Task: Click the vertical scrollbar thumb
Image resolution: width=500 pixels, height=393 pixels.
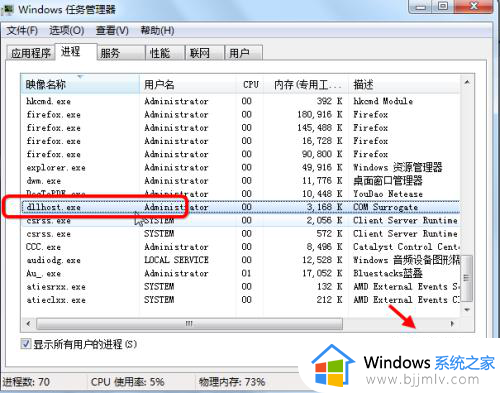Action: [467, 278]
